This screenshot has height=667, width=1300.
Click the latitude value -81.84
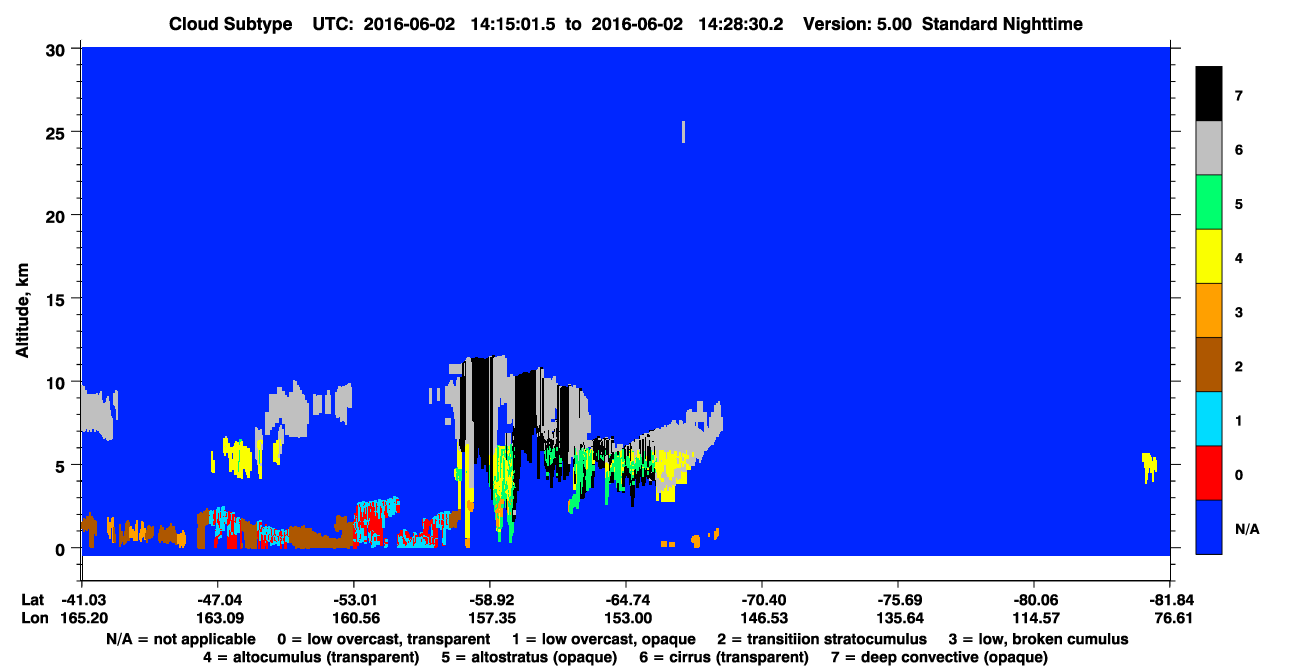(x=1170, y=600)
